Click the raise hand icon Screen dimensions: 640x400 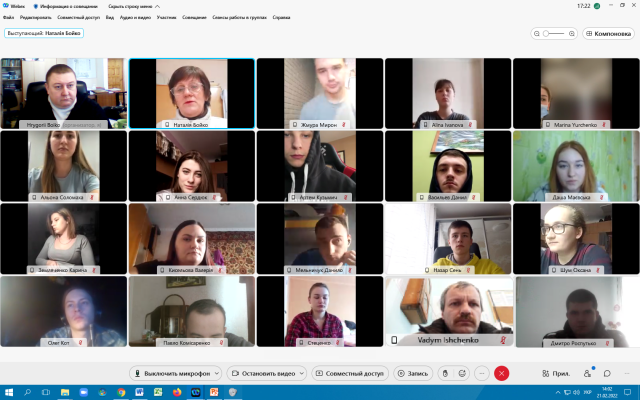pyautogui.click(x=445, y=373)
